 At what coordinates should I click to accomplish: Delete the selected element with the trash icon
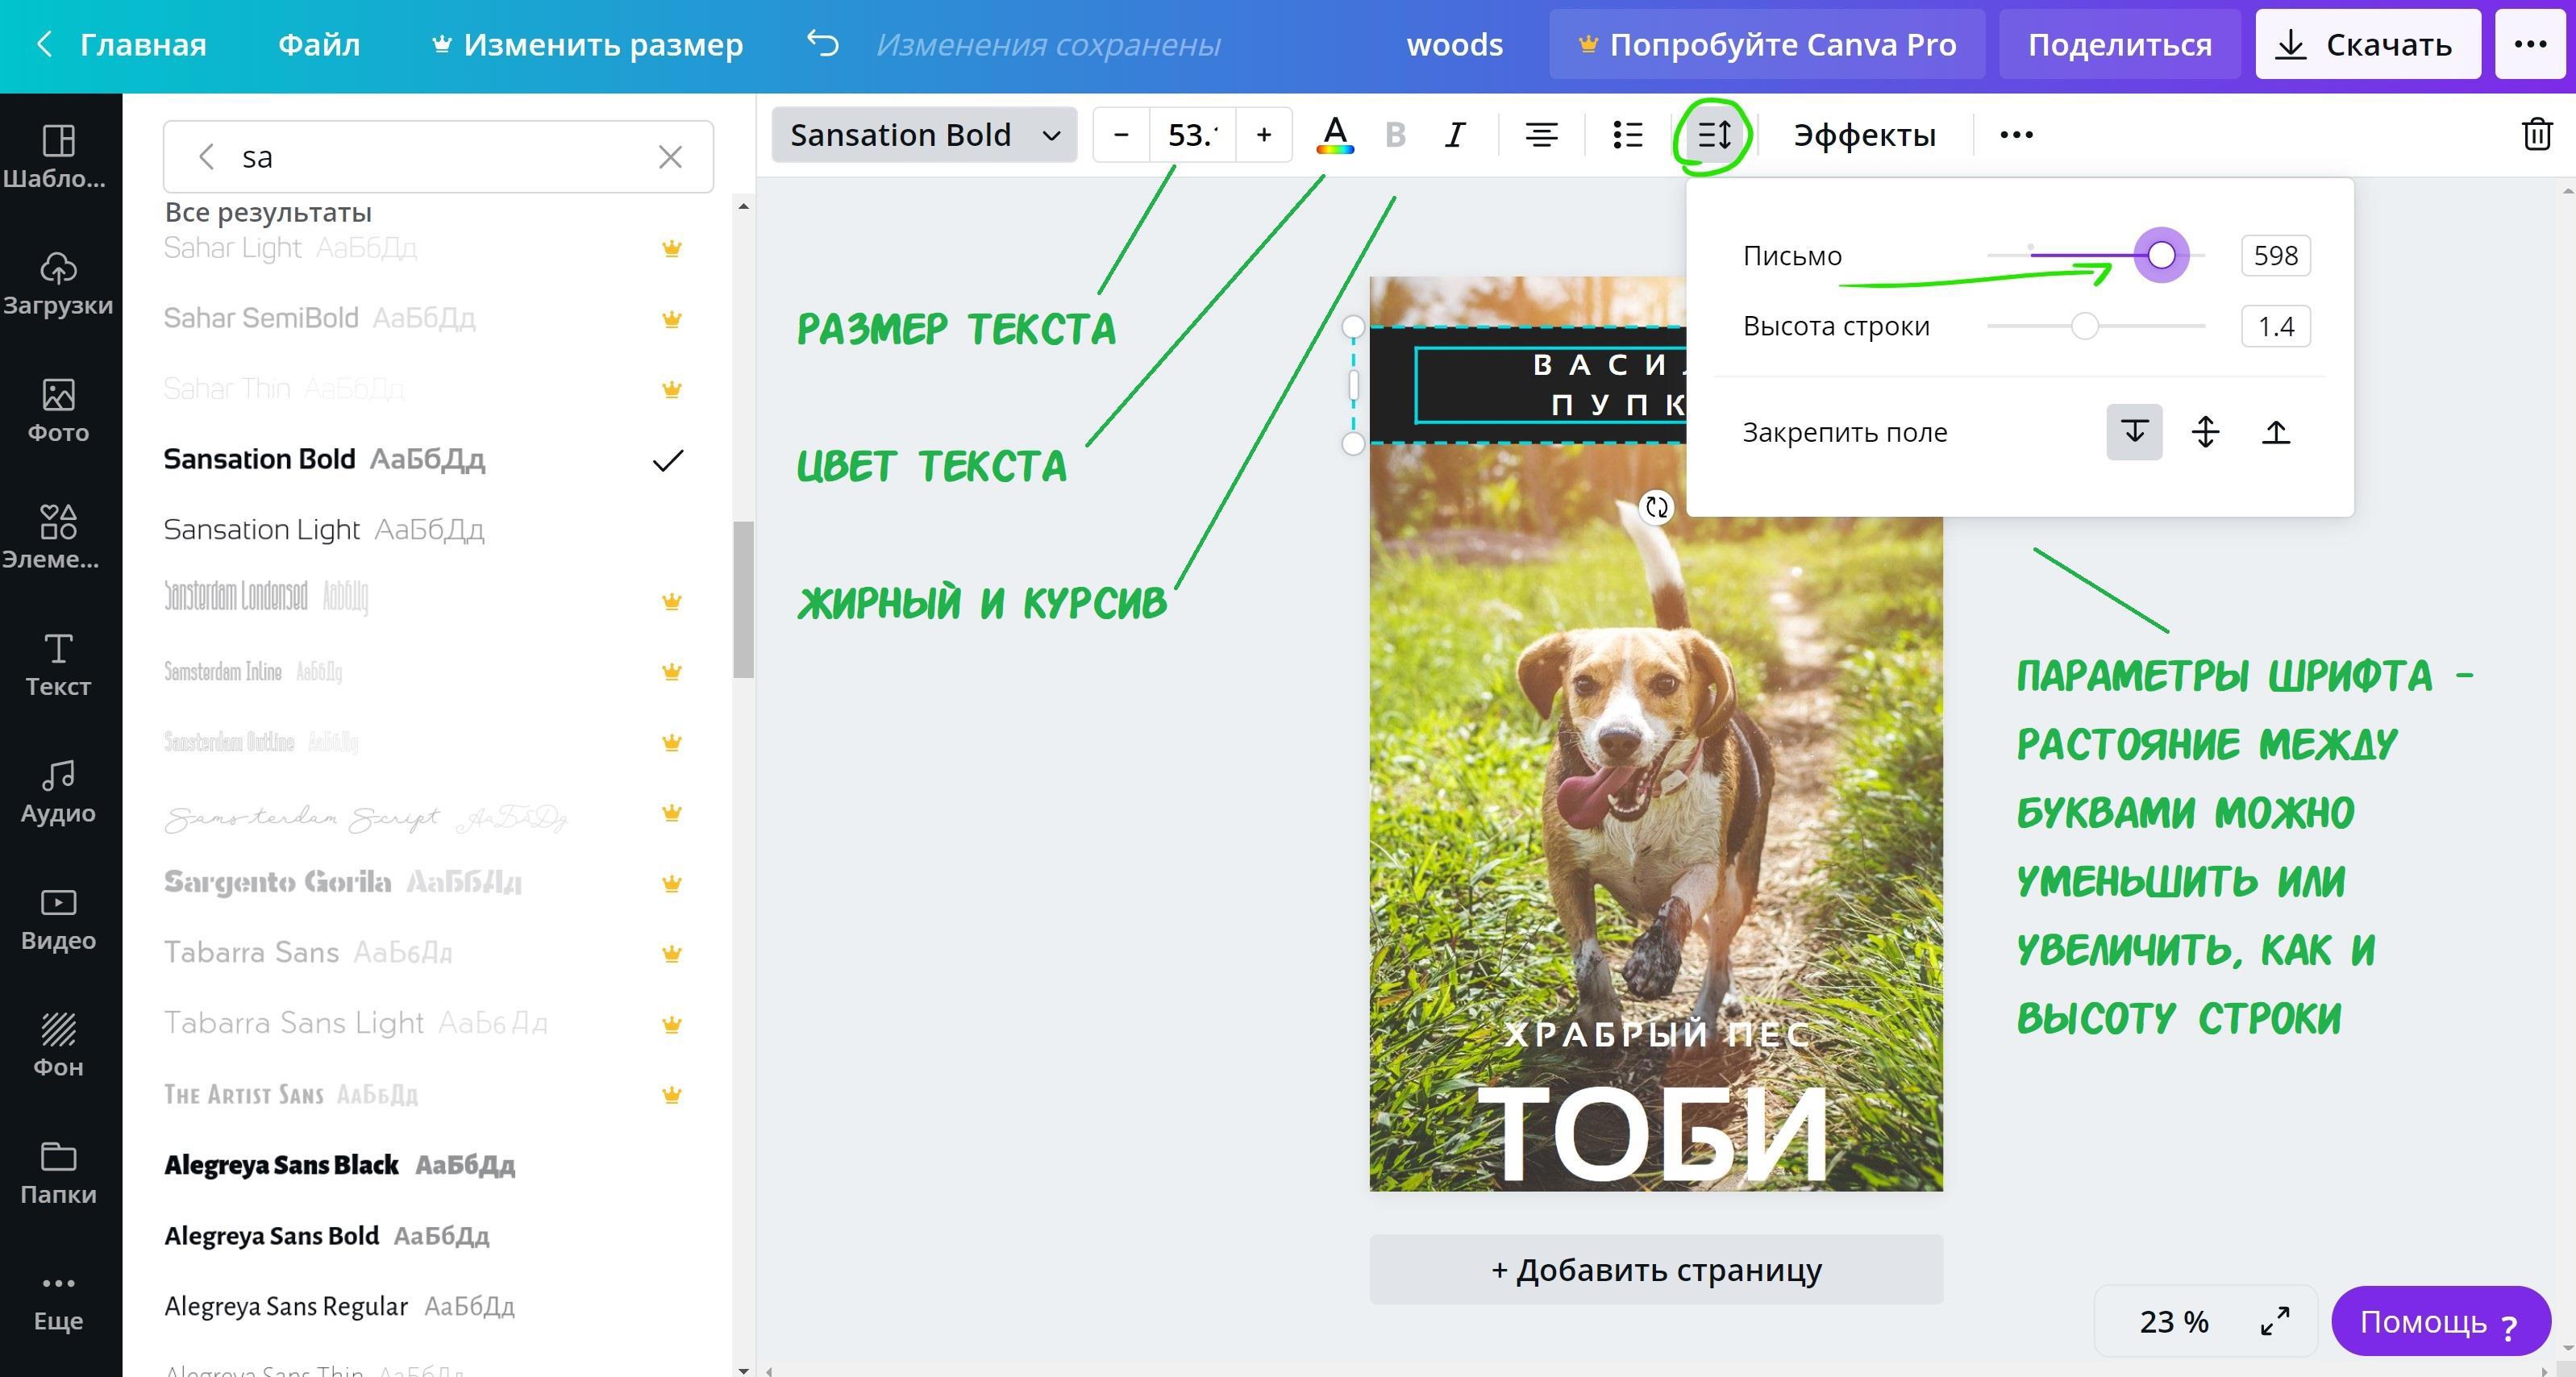pos(2536,134)
